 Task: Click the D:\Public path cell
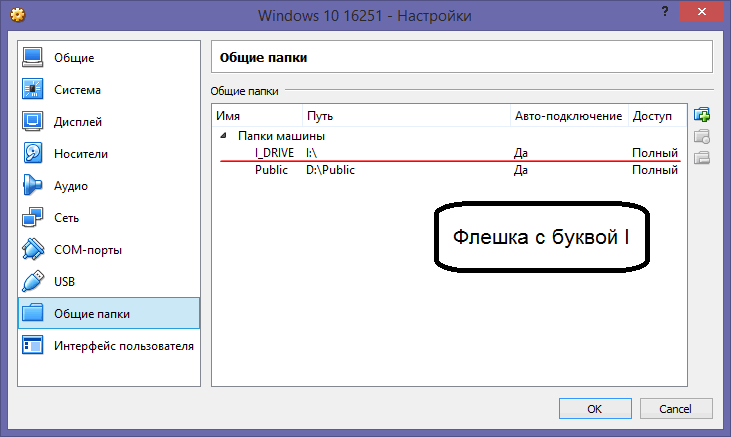pos(330,170)
